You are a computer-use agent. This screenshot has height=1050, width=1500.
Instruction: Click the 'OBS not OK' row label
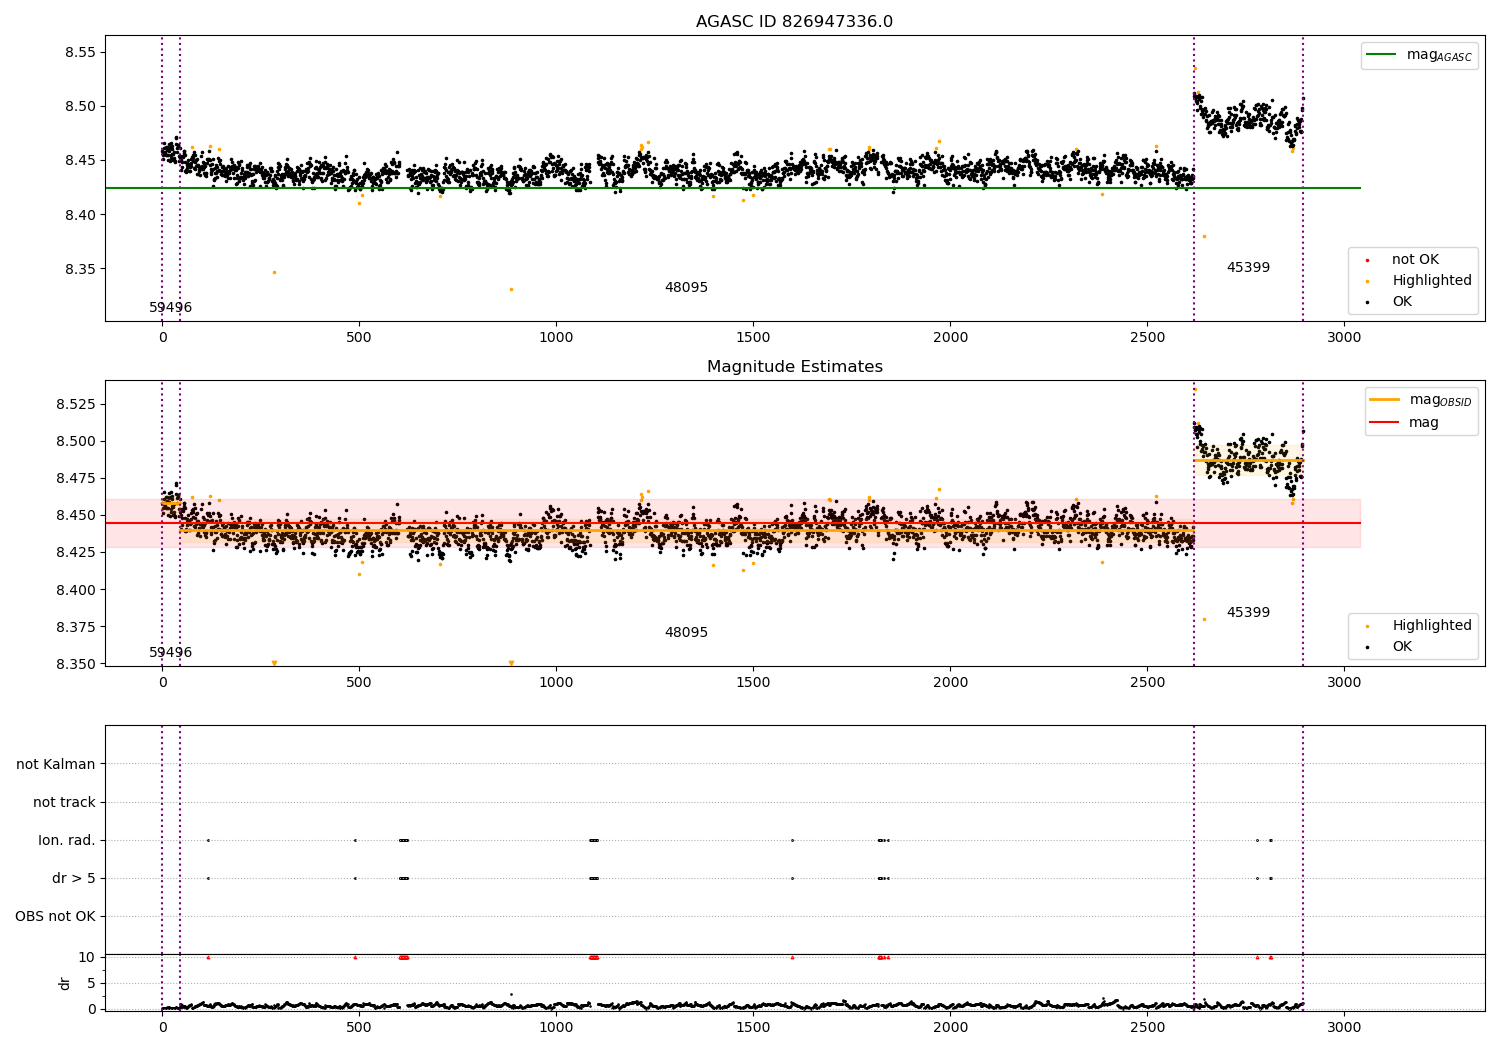(55, 916)
